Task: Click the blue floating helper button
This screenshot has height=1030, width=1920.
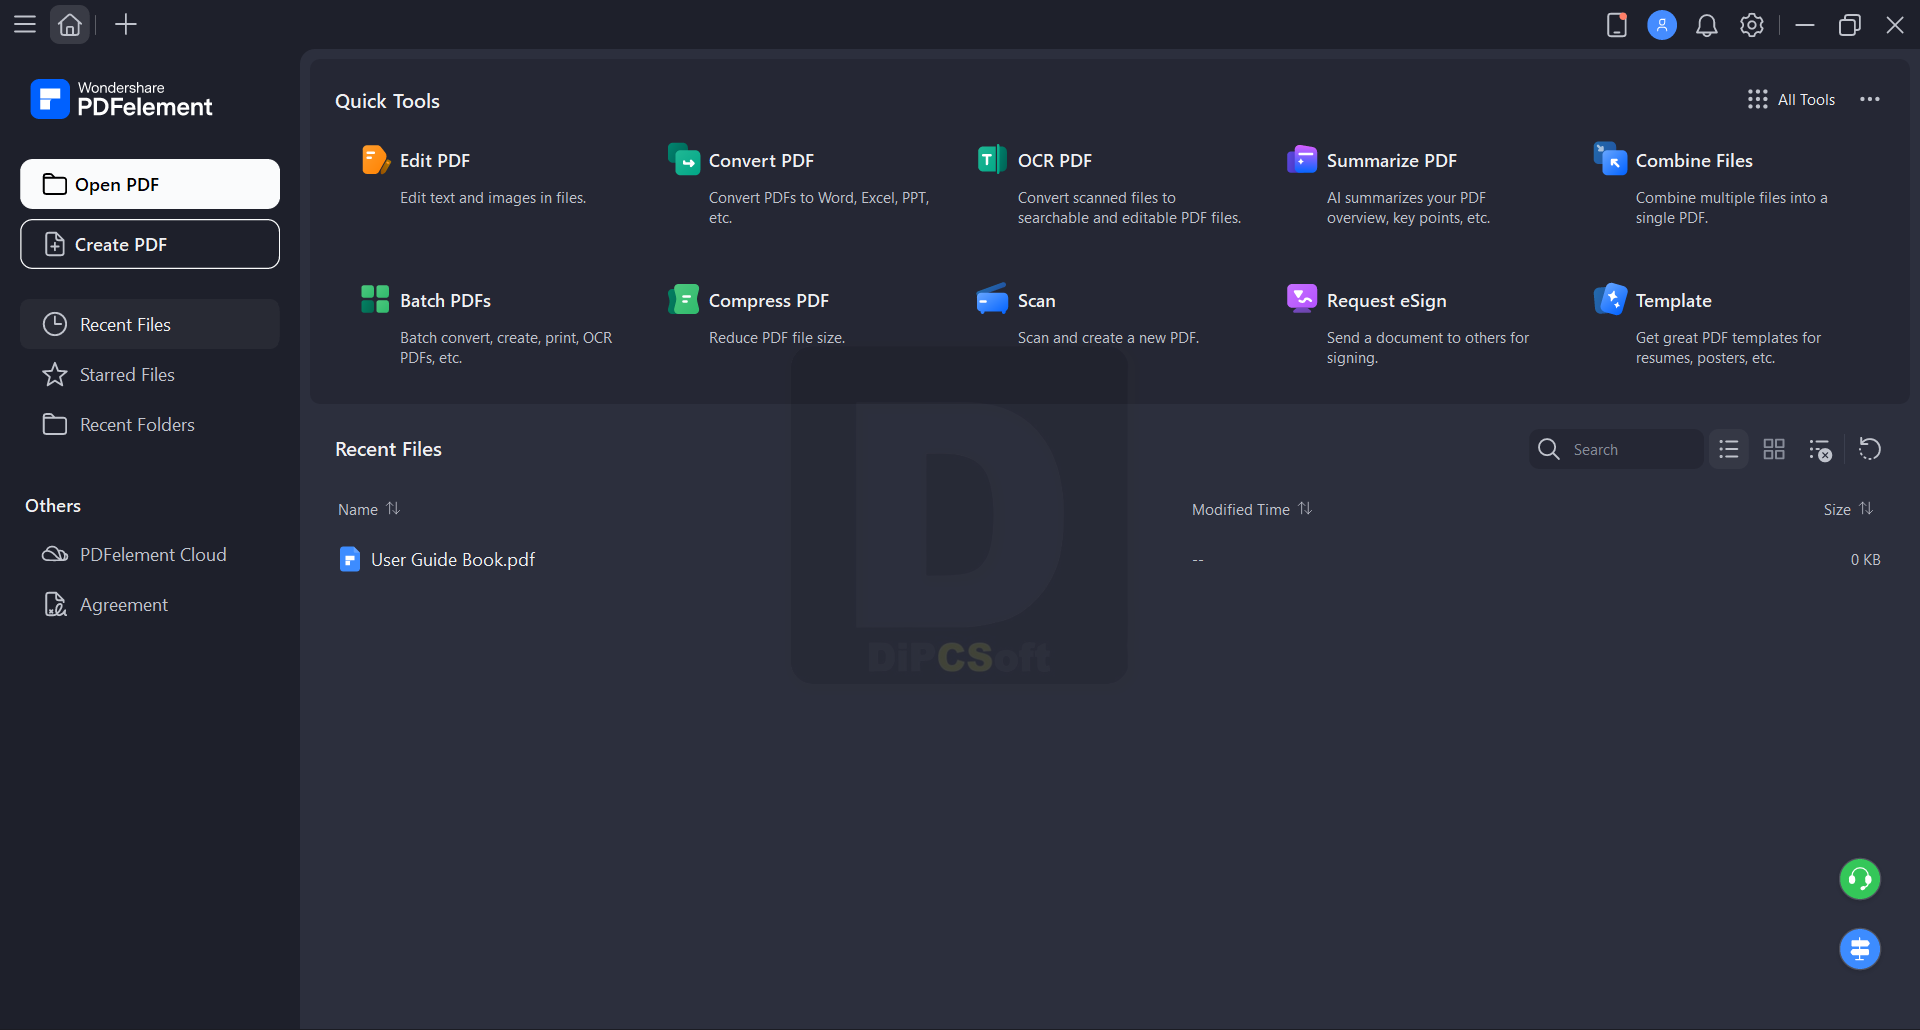Action: (1860, 949)
